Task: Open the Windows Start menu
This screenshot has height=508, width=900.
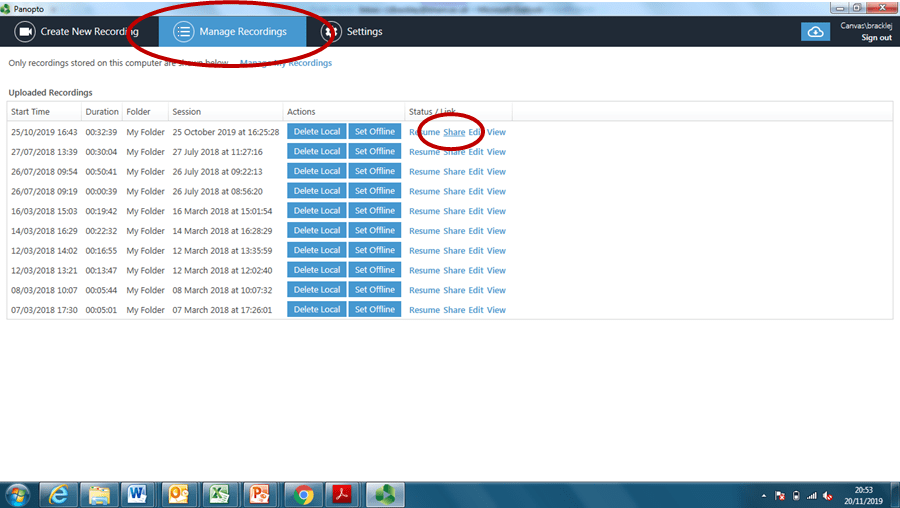Action: 17,494
